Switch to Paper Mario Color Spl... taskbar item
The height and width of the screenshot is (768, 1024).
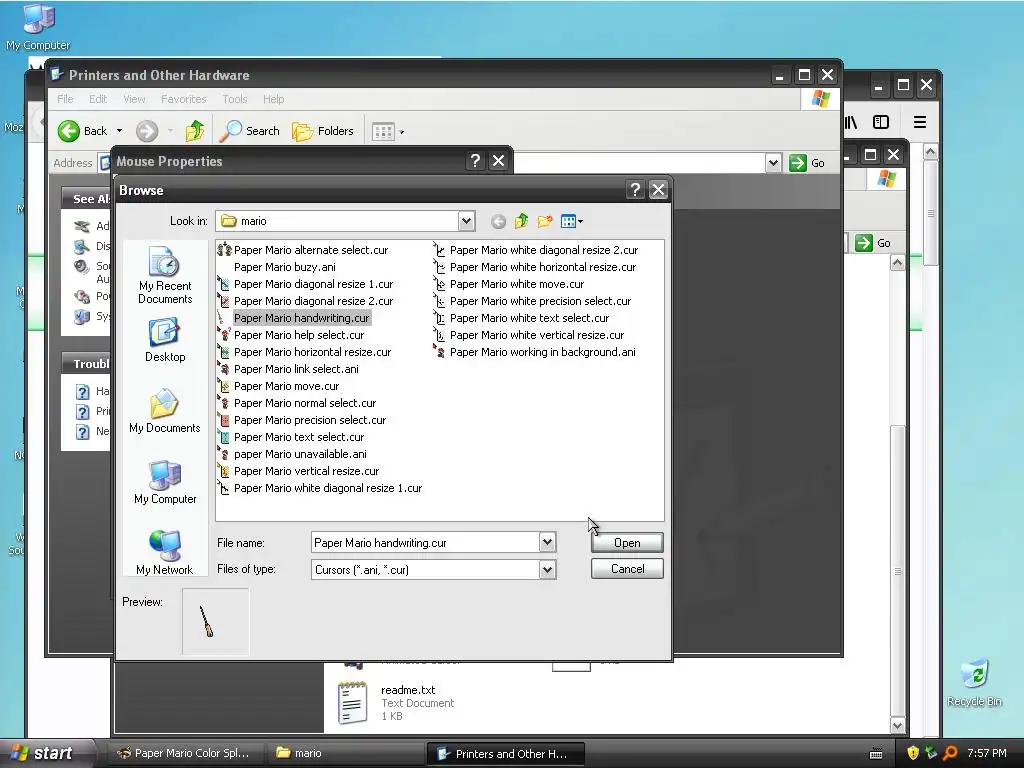coord(185,753)
